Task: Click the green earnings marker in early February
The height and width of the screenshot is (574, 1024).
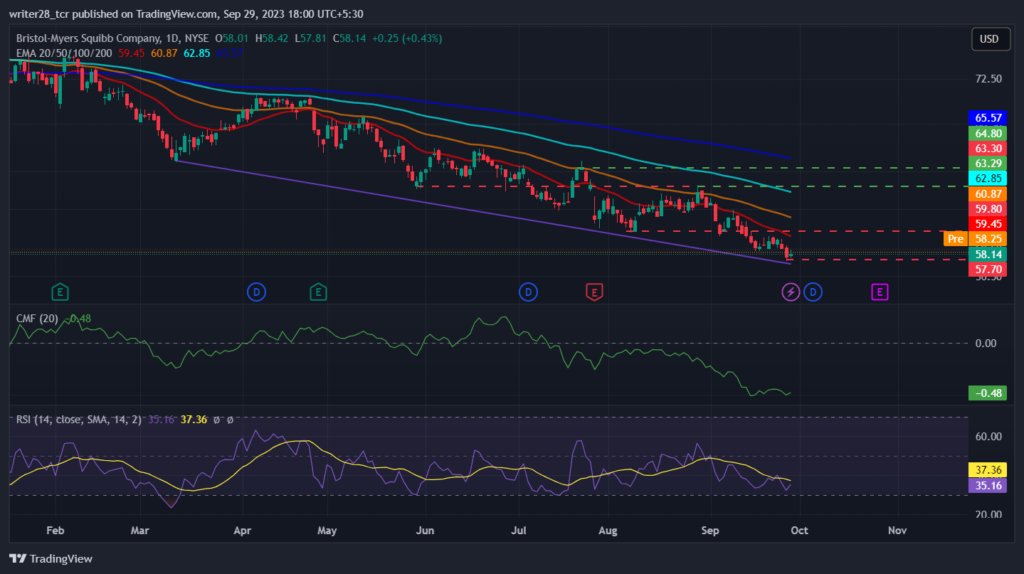Action: tap(60, 292)
